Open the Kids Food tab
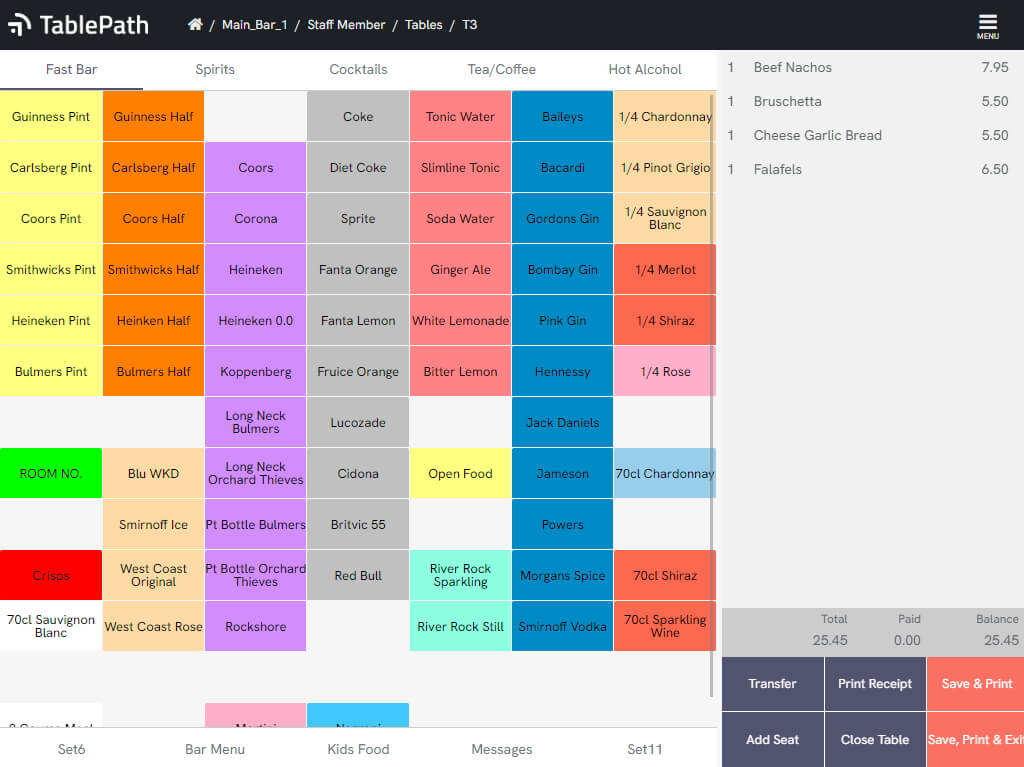The height and width of the screenshot is (767, 1024). pos(358,749)
